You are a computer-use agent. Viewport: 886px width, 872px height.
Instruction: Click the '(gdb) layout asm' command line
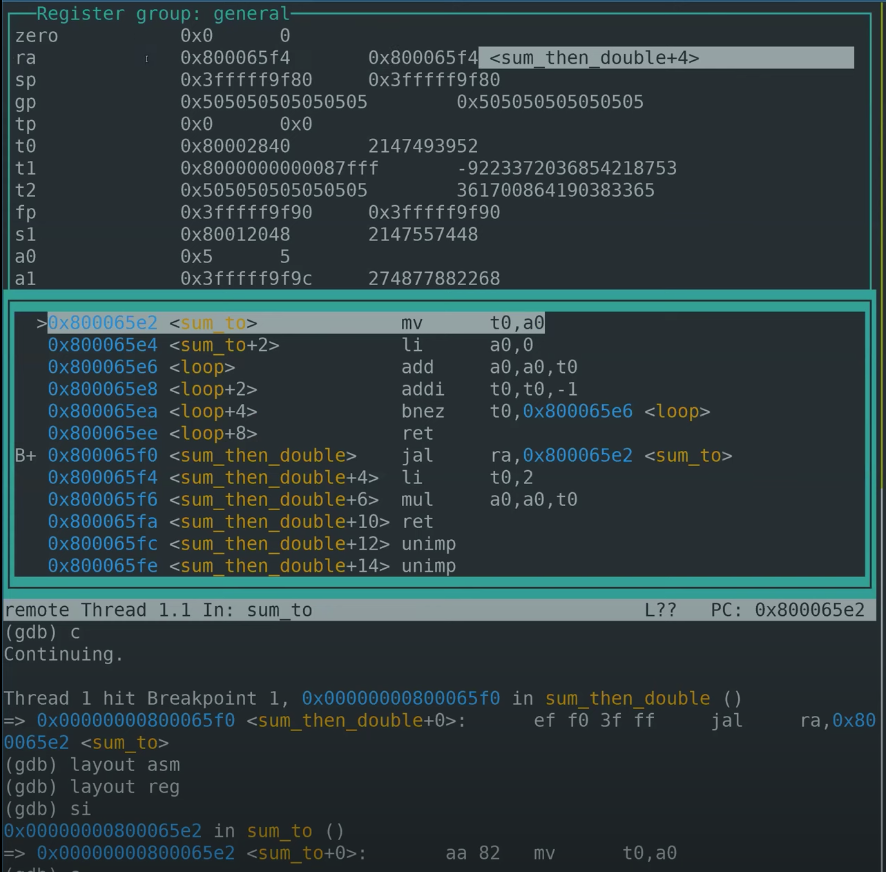click(92, 765)
